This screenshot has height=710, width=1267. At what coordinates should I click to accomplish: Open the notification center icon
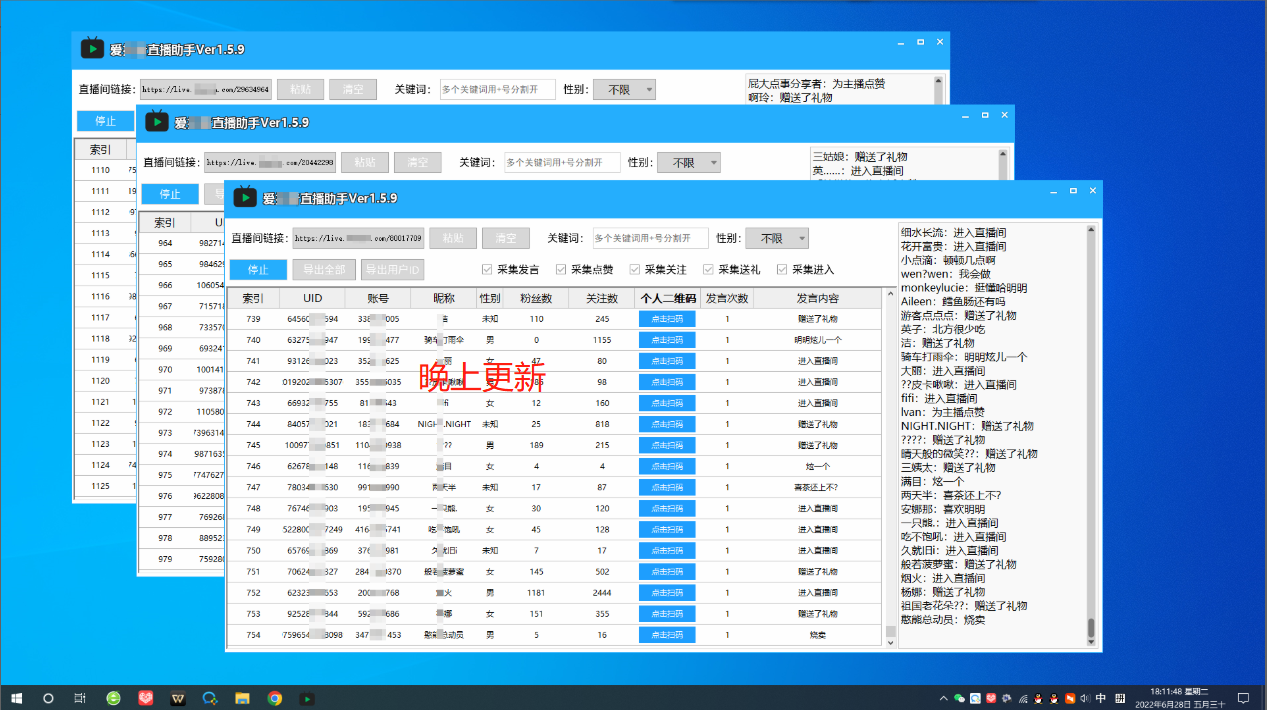point(1243,697)
